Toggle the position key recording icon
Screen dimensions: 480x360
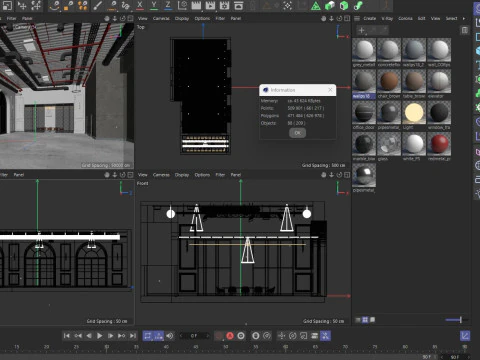tap(281, 336)
